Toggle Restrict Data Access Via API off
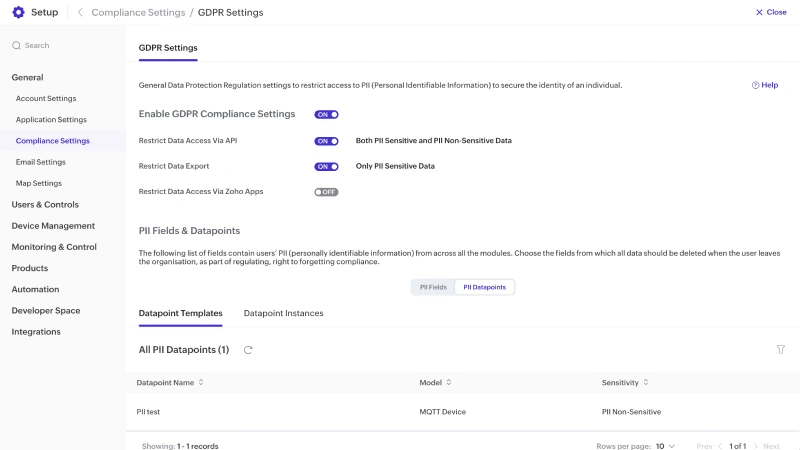 click(x=326, y=141)
